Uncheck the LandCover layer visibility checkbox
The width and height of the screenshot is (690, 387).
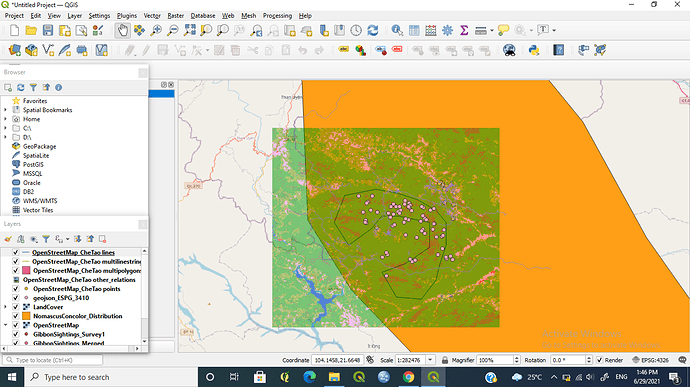point(16,307)
